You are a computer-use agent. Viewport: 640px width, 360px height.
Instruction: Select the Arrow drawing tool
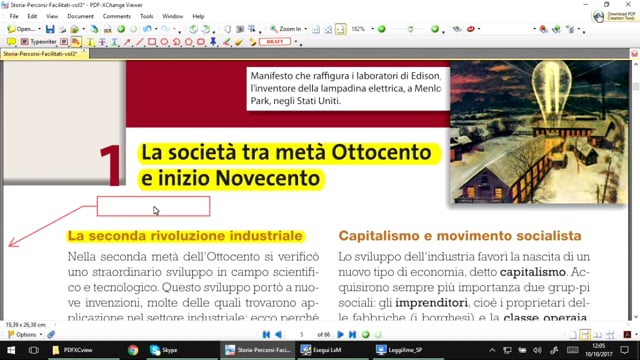(x=127, y=42)
